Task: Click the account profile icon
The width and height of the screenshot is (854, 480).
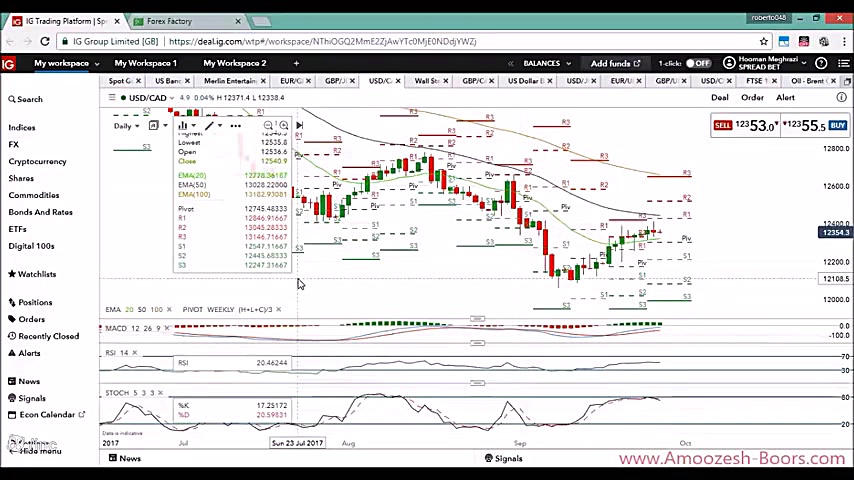Action: tap(729, 63)
